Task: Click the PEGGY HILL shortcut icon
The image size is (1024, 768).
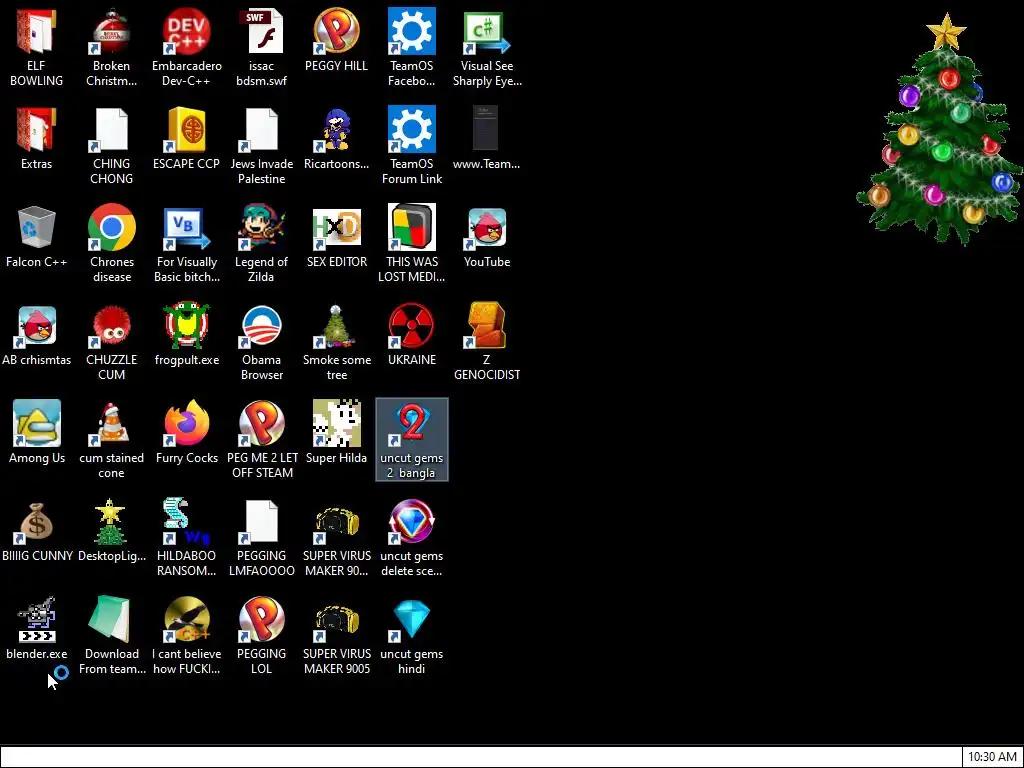Action: click(x=336, y=32)
